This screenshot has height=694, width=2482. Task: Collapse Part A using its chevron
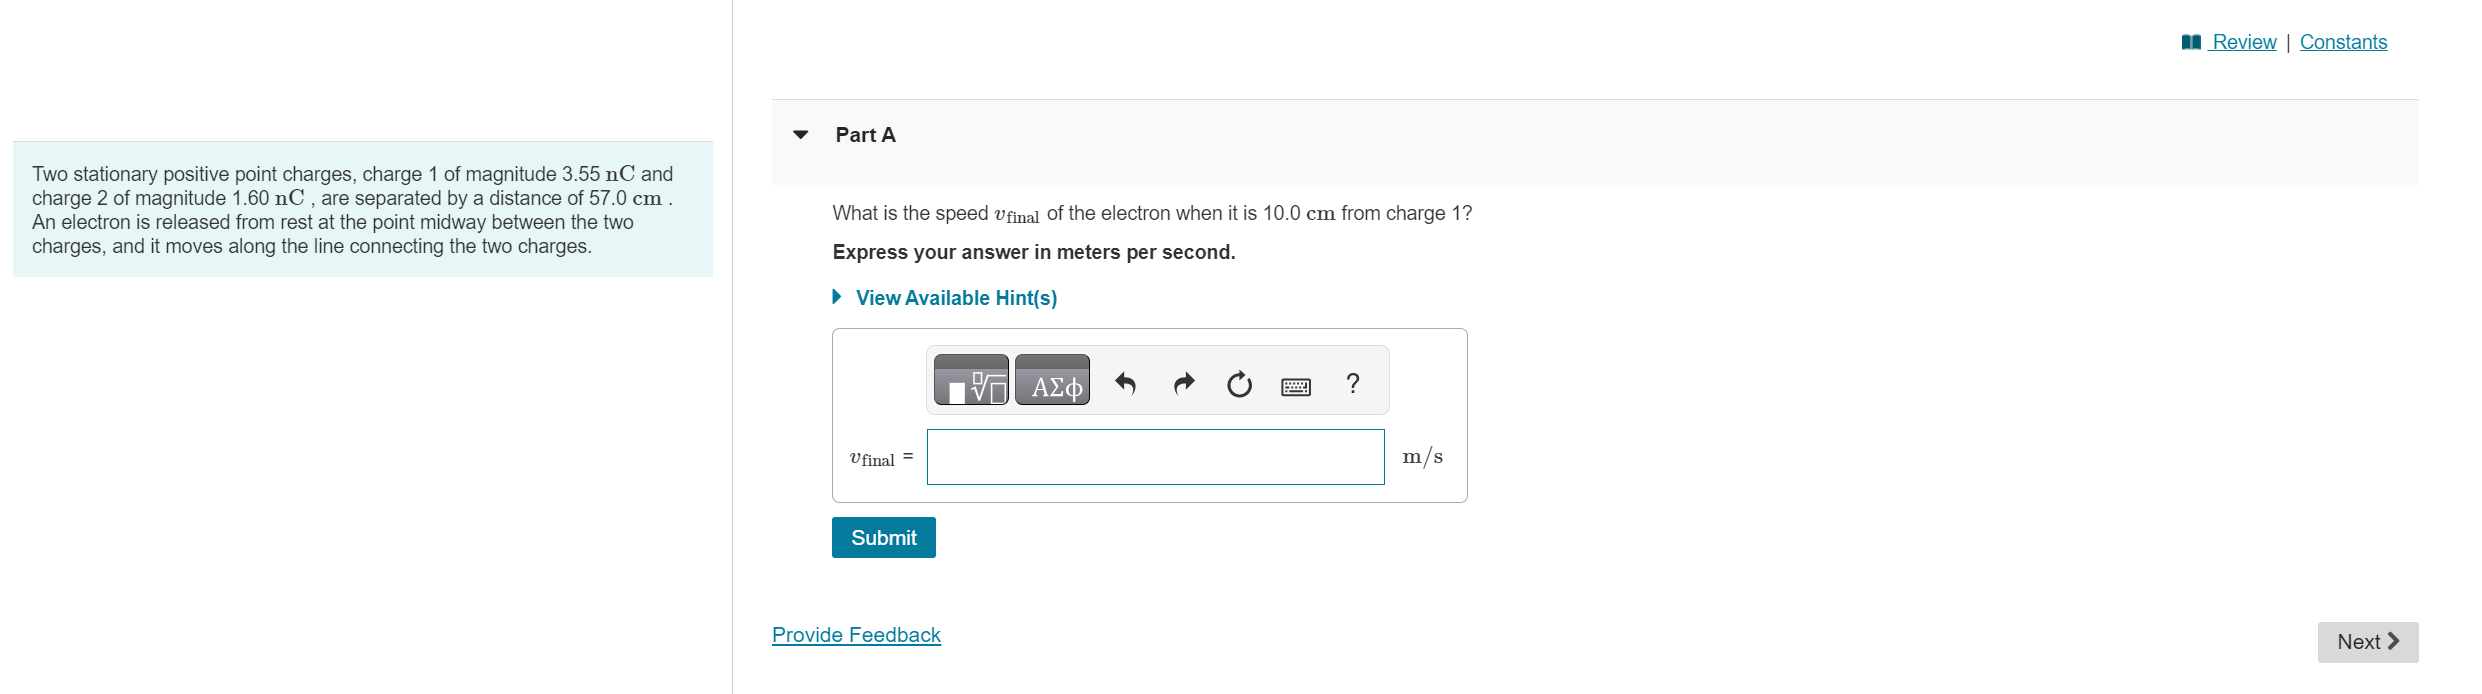800,134
